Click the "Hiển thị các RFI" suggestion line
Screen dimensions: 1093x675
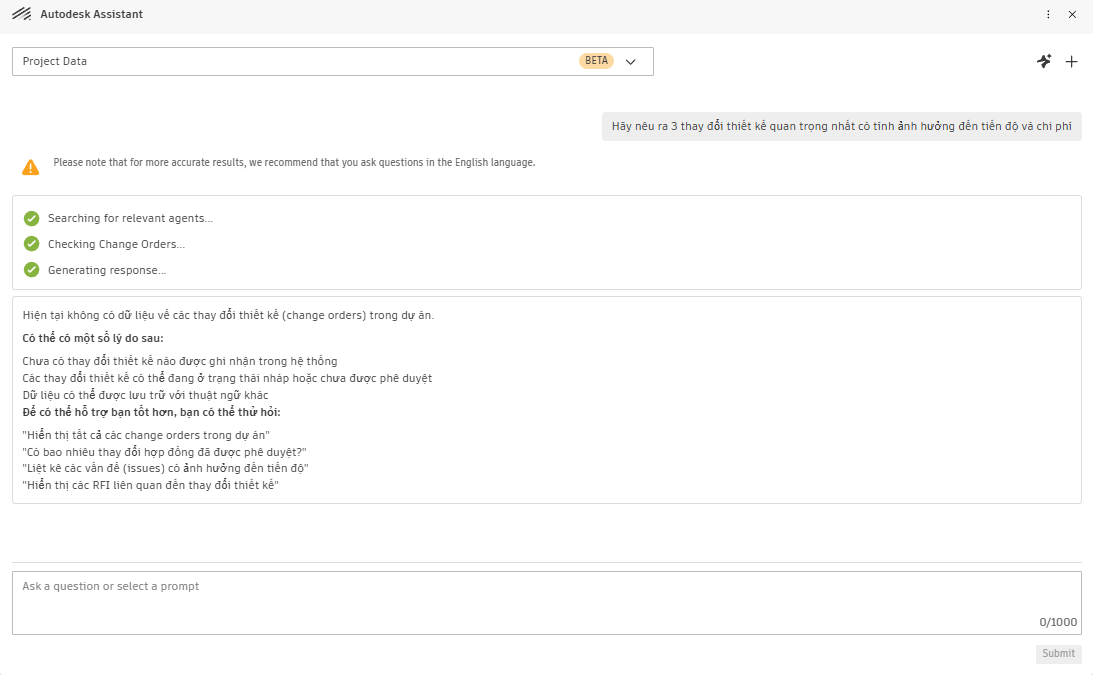coord(151,485)
